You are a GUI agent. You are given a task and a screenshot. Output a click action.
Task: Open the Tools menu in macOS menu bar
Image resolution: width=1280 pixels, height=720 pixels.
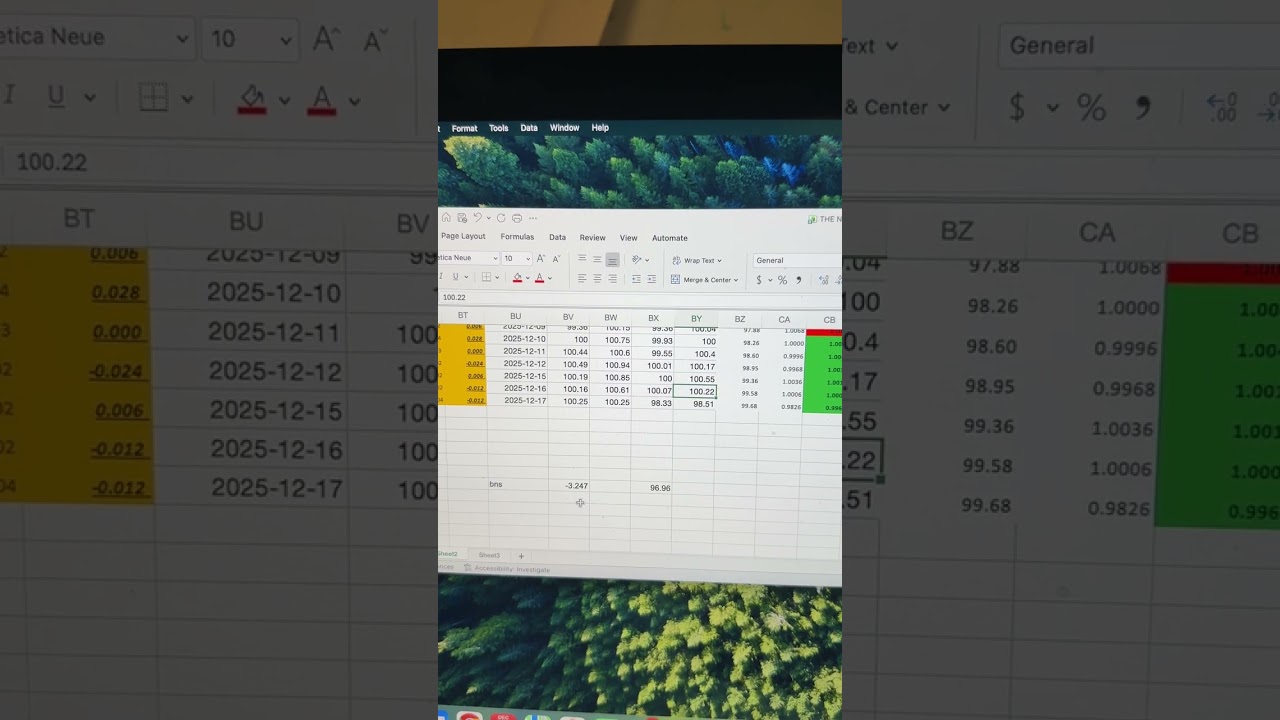(499, 128)
